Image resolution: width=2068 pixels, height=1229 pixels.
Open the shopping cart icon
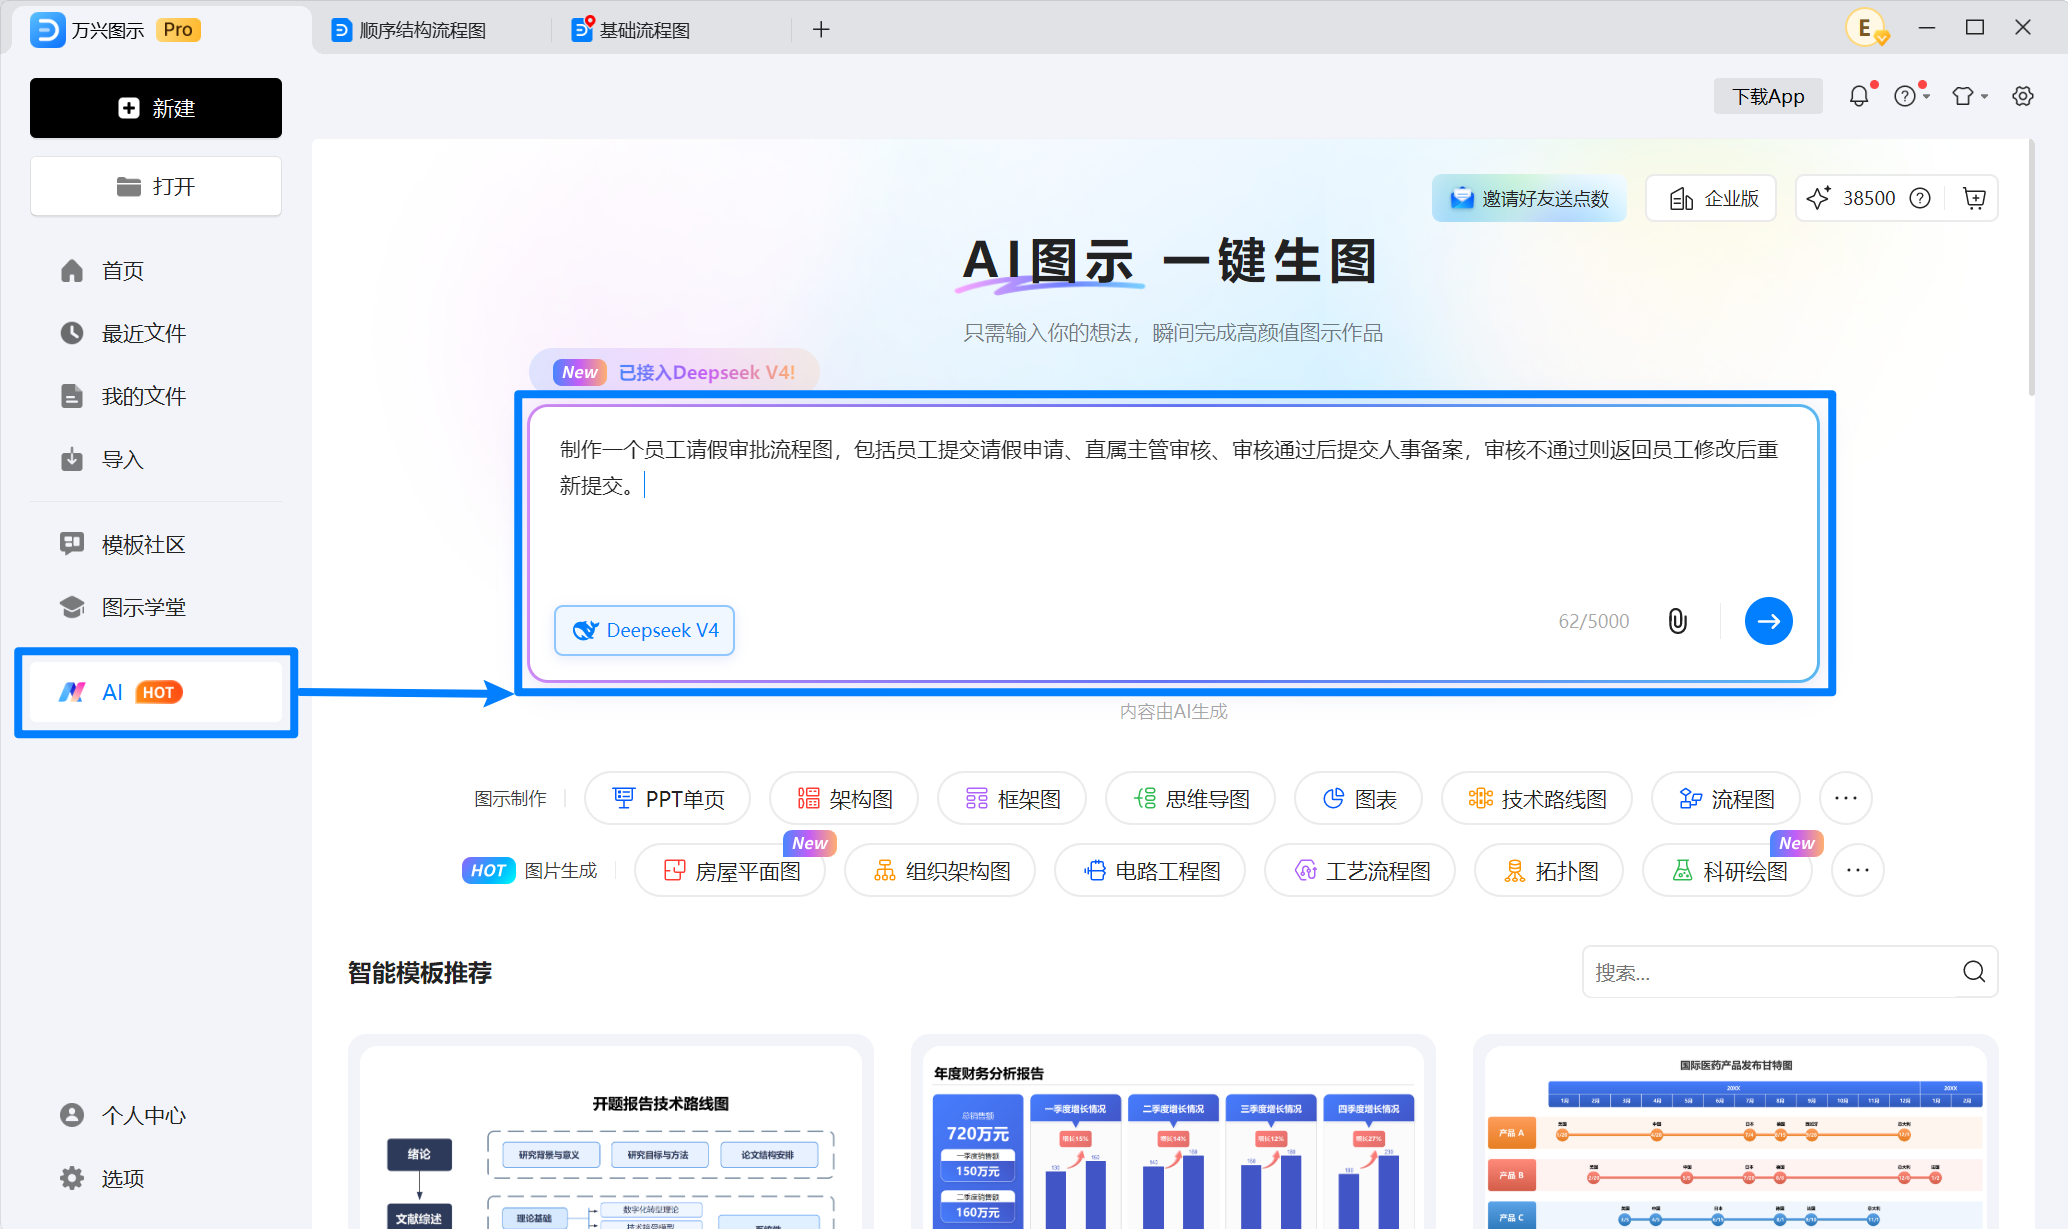[1974, 198]
